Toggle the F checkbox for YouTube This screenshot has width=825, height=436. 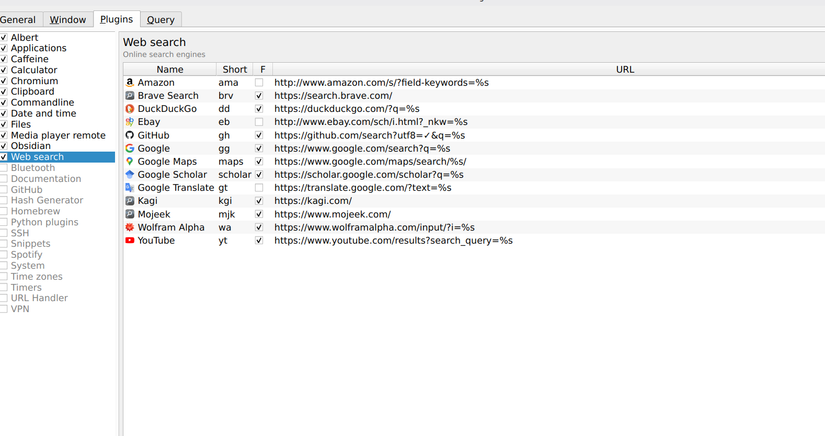pos(259,240)
